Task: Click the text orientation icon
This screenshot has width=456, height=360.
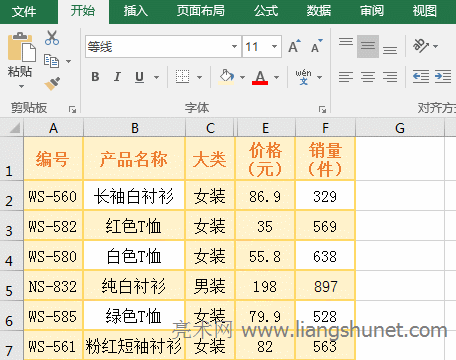Action: point(421,46)
